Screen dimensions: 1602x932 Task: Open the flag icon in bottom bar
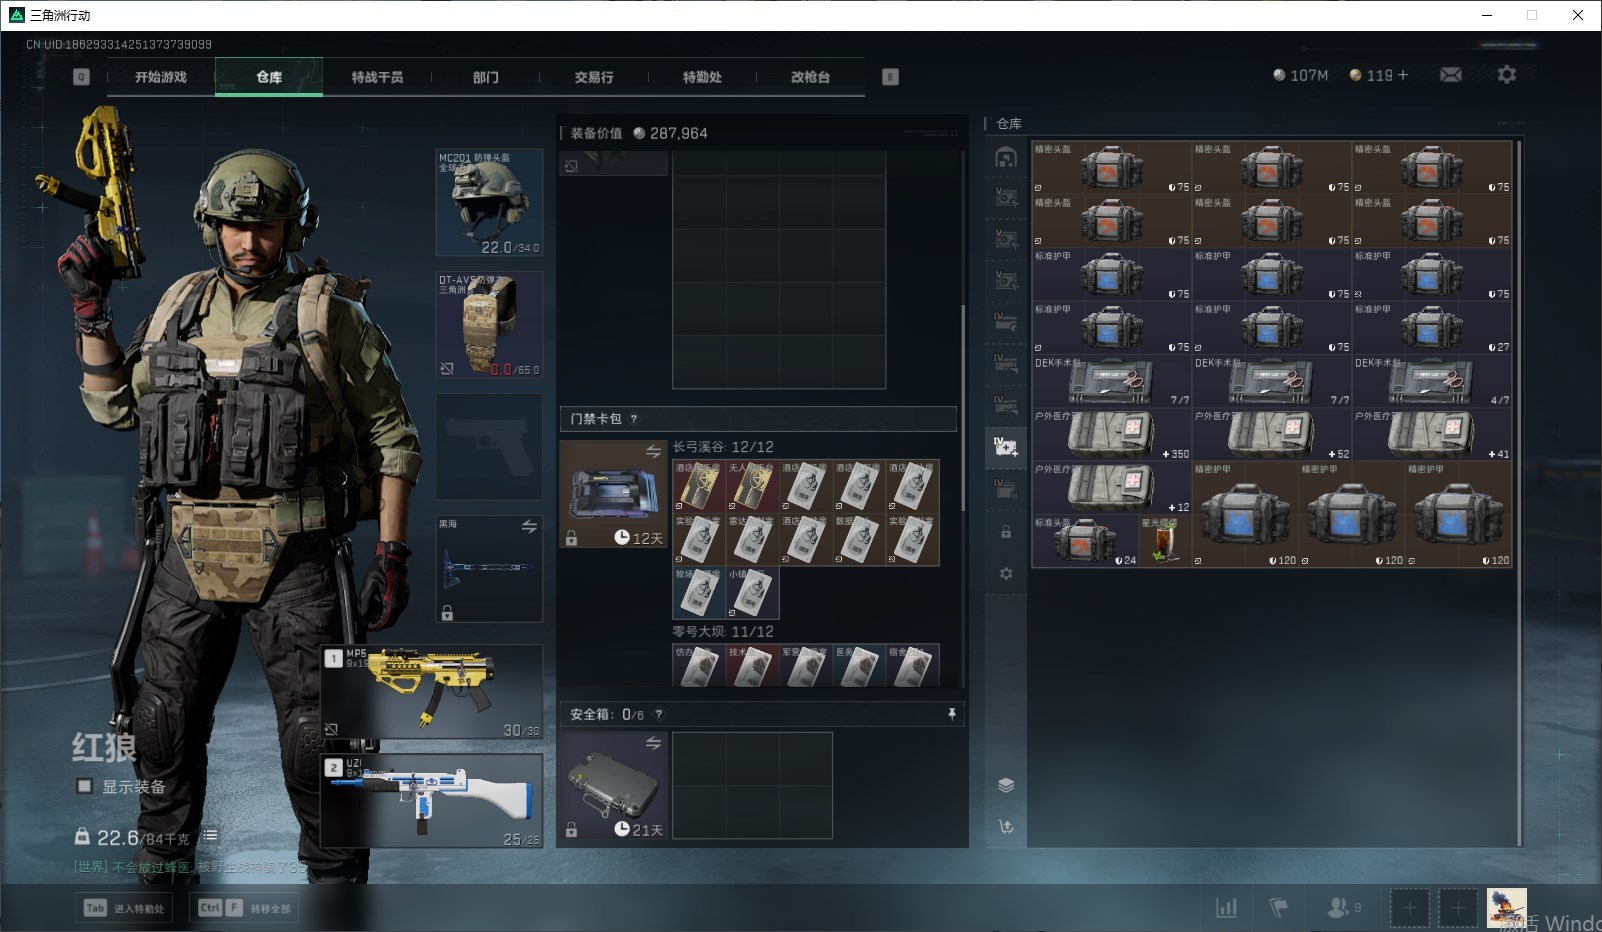click(x=1279, y=907)
